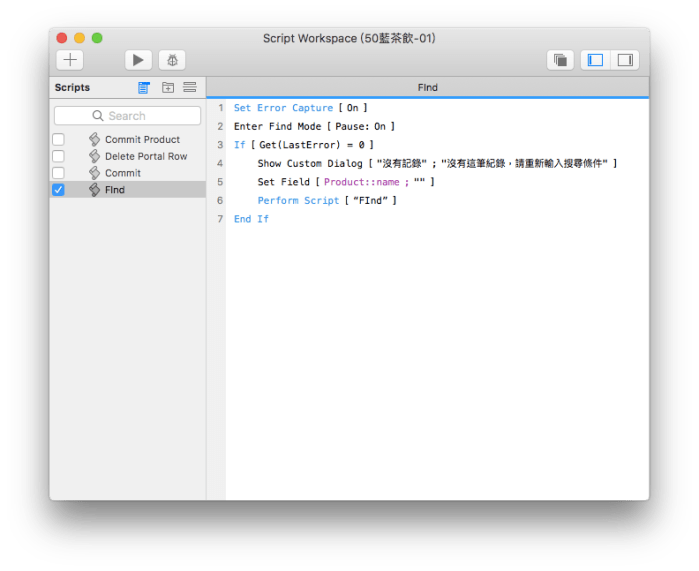Run the script with the play button

coord(138,60)
